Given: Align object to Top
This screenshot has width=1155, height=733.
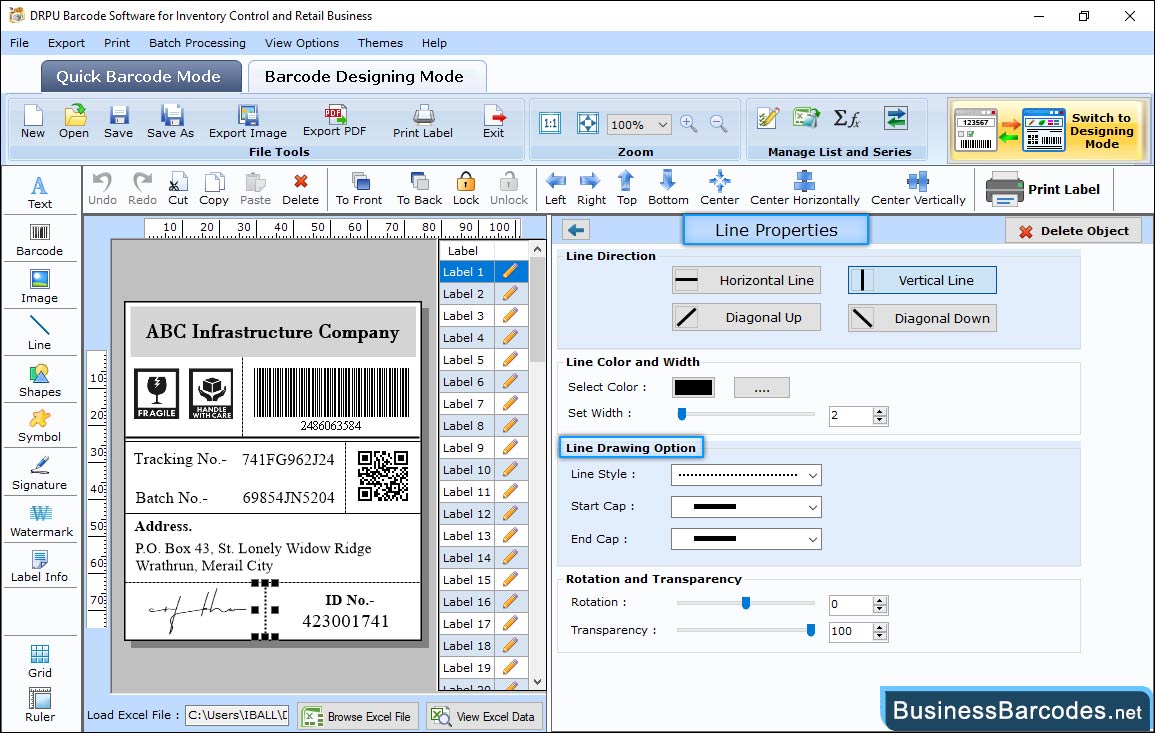Looking at the screenshot, I should [x=627, y=189].
